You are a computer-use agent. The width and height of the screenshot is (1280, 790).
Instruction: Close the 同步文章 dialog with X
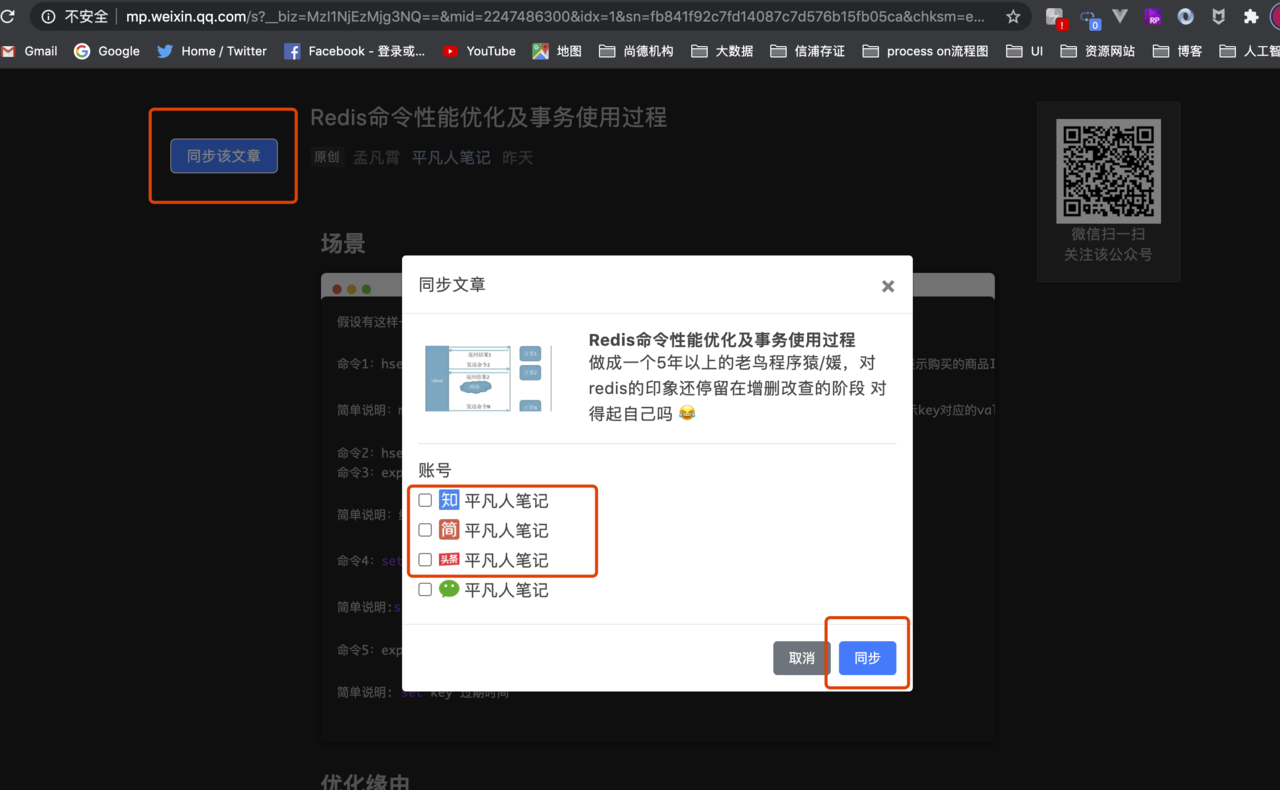[x=887, y=286]
